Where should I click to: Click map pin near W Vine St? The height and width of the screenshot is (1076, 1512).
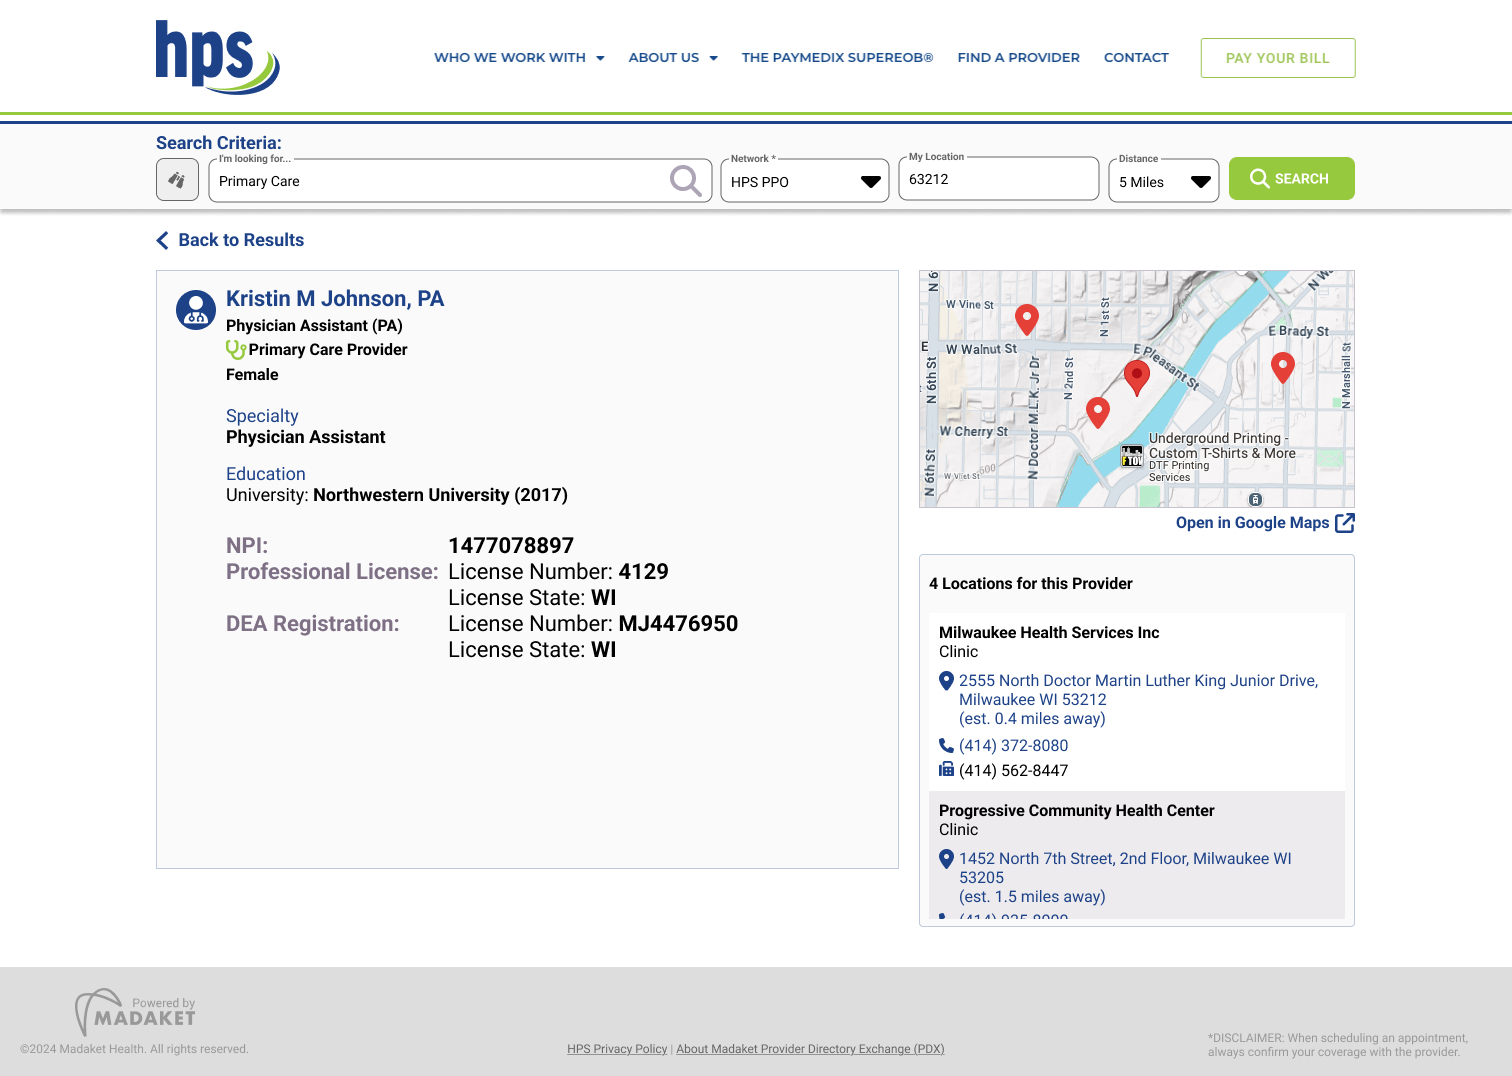click(x=1027, y=320)
